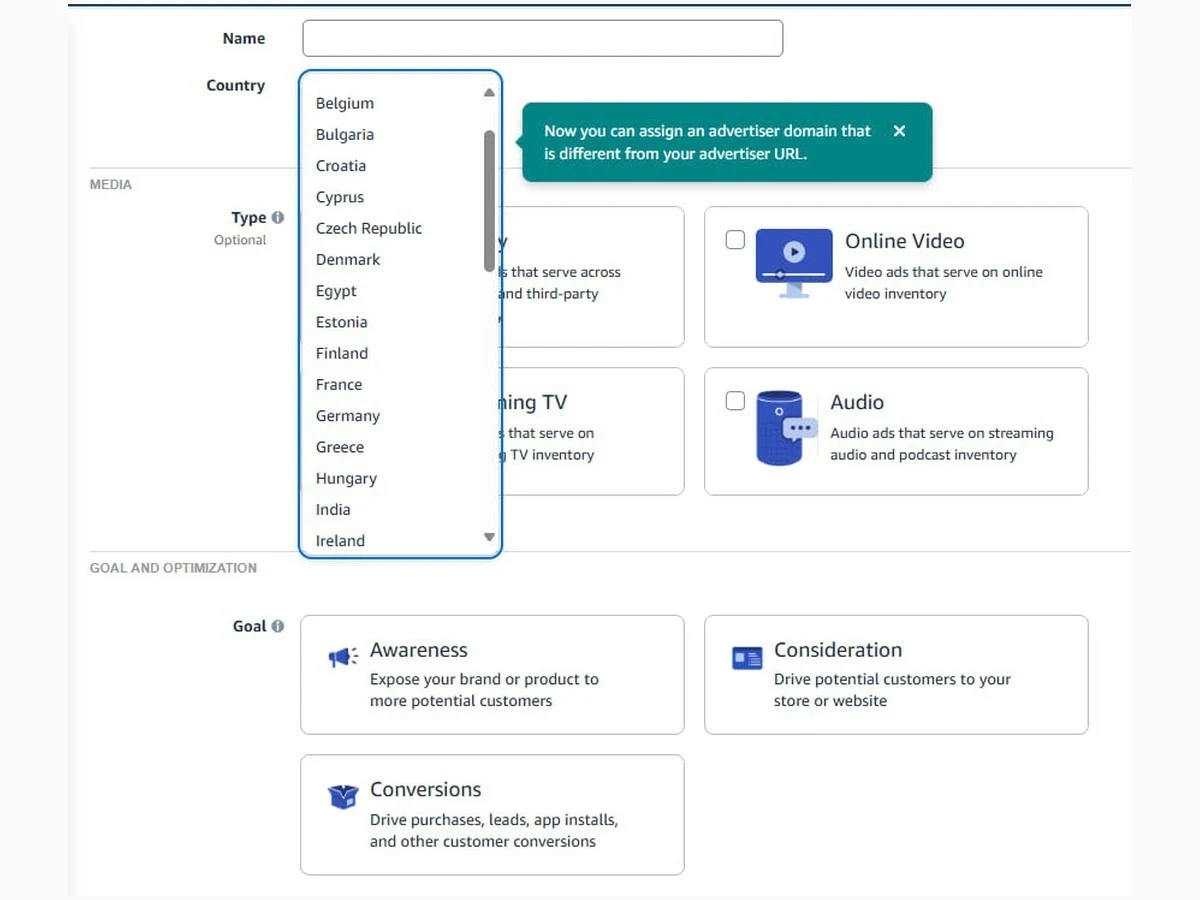The height and width of the screenshot is (900, 1200).
Task: Click the Consideration card icon
Action: point(747,658)
